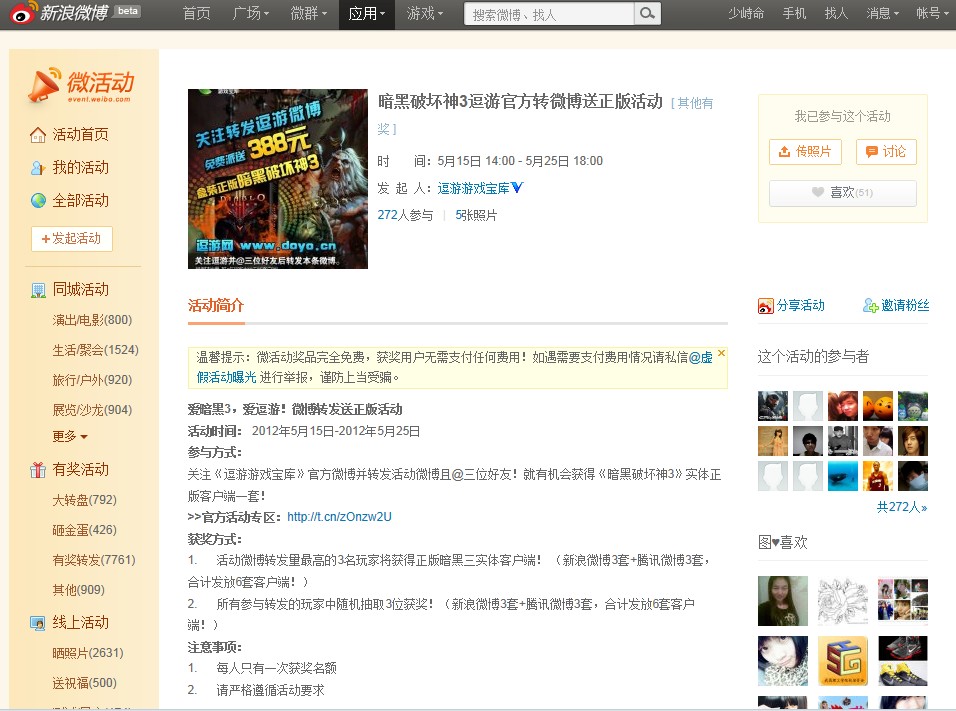Image resolution: width=956 pixels, height=711 pixels.
Task: Open the 微群 dropdown menu
Action: point(309,13)
